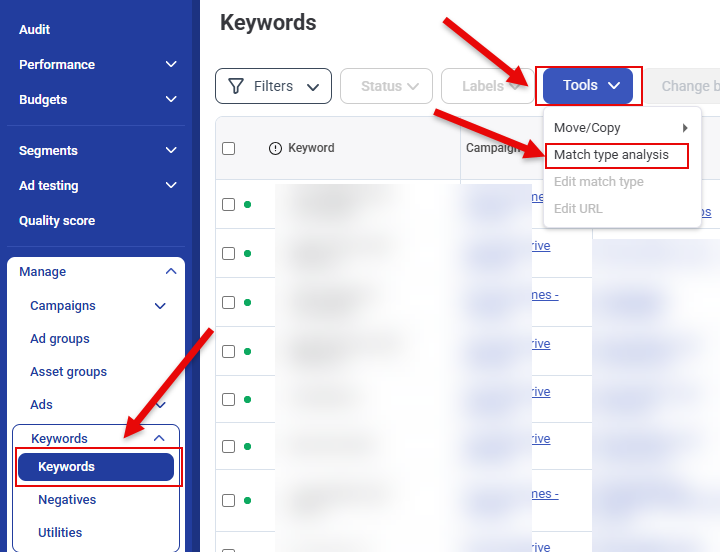The image size is (720, 552).
Task: Click the green status dot in first row
Action: coord(247,204)
